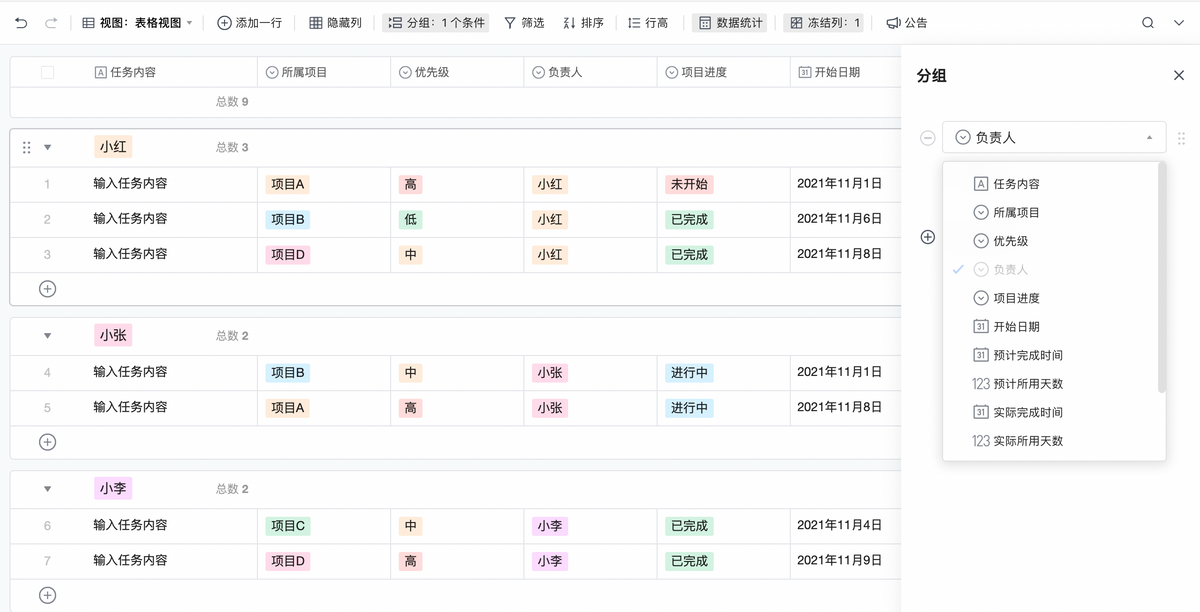
Task: Click the dropdown list scrollbar
Action: (1161, 280)
